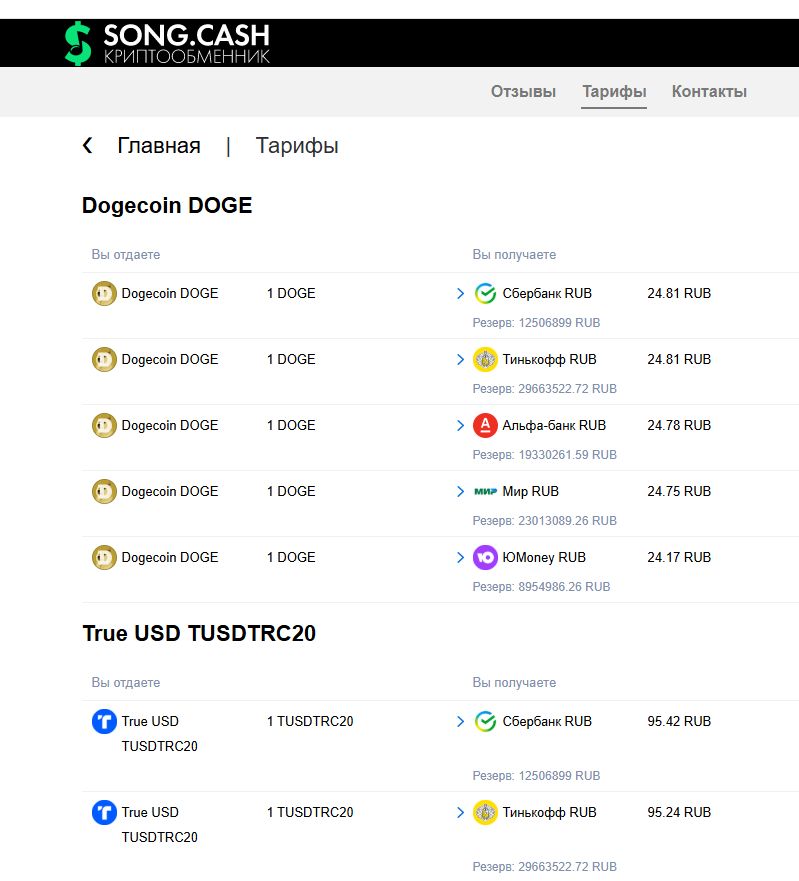This screenshot has height=881, width=799.
Task: Click Сбербанк logo in the 24.81 RUB row
Action: click(485, 293)
